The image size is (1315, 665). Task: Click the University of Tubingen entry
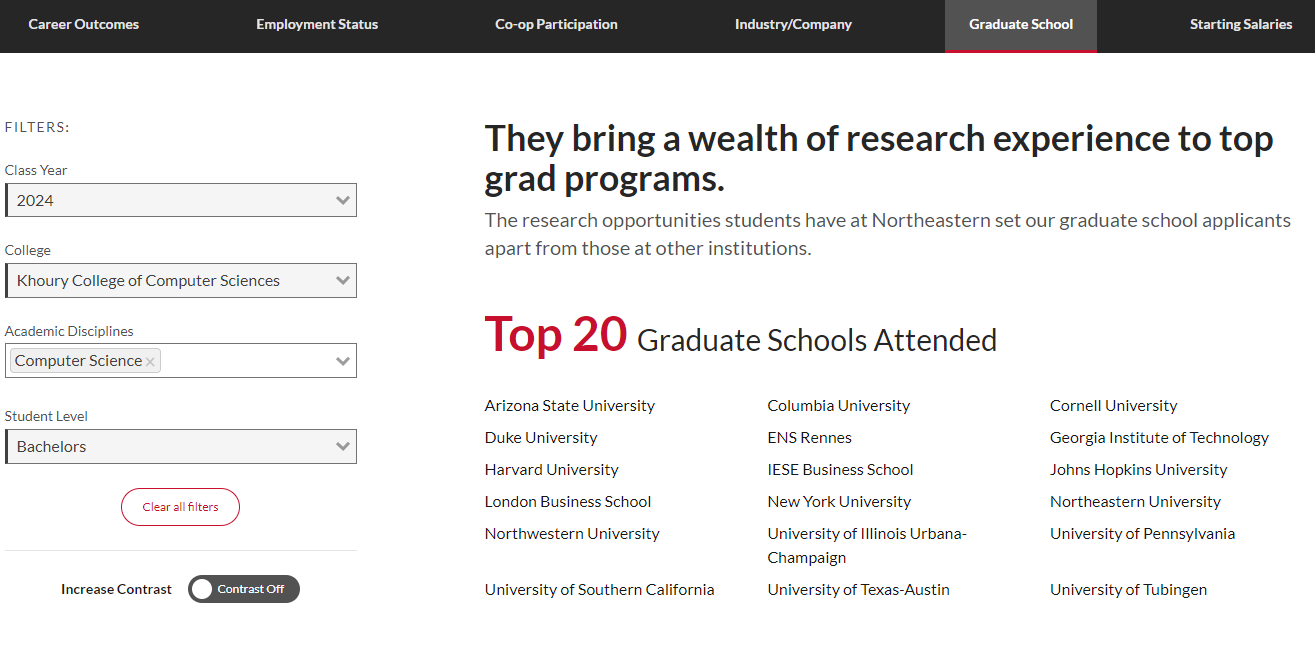[x=1128, y=590]
